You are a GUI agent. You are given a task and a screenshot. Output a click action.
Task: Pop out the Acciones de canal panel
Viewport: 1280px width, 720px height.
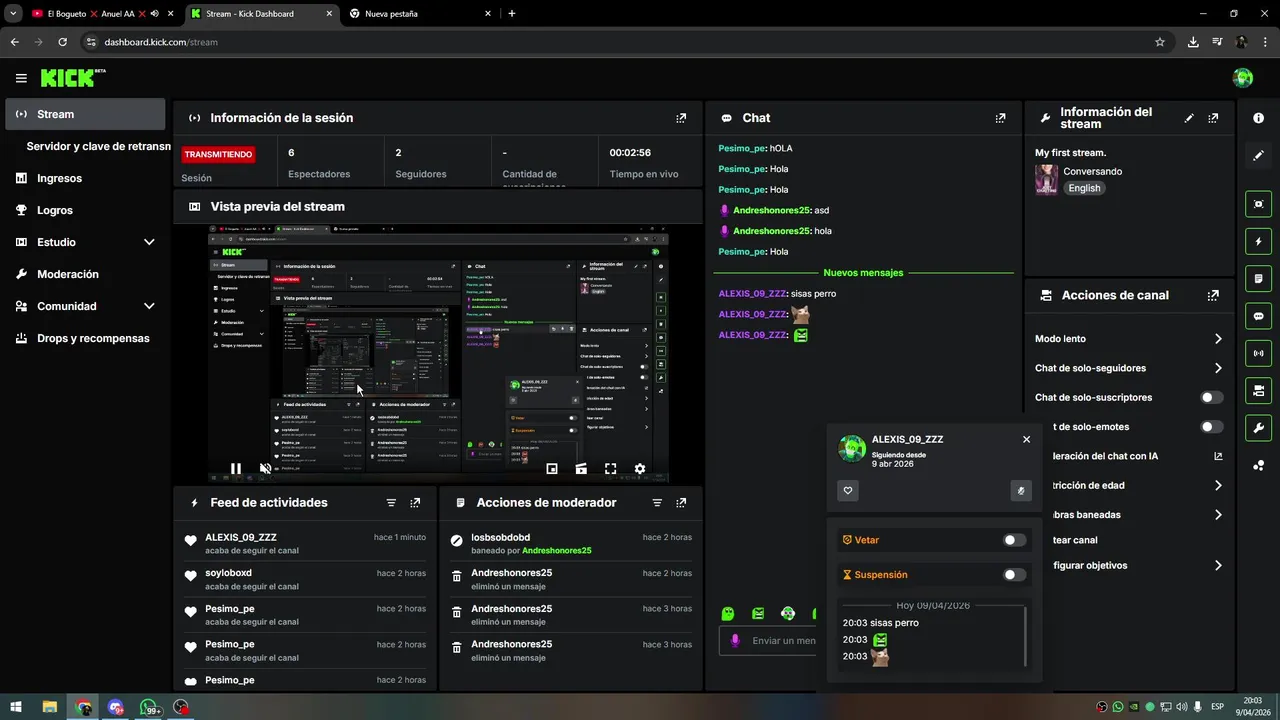(1213, 296)
